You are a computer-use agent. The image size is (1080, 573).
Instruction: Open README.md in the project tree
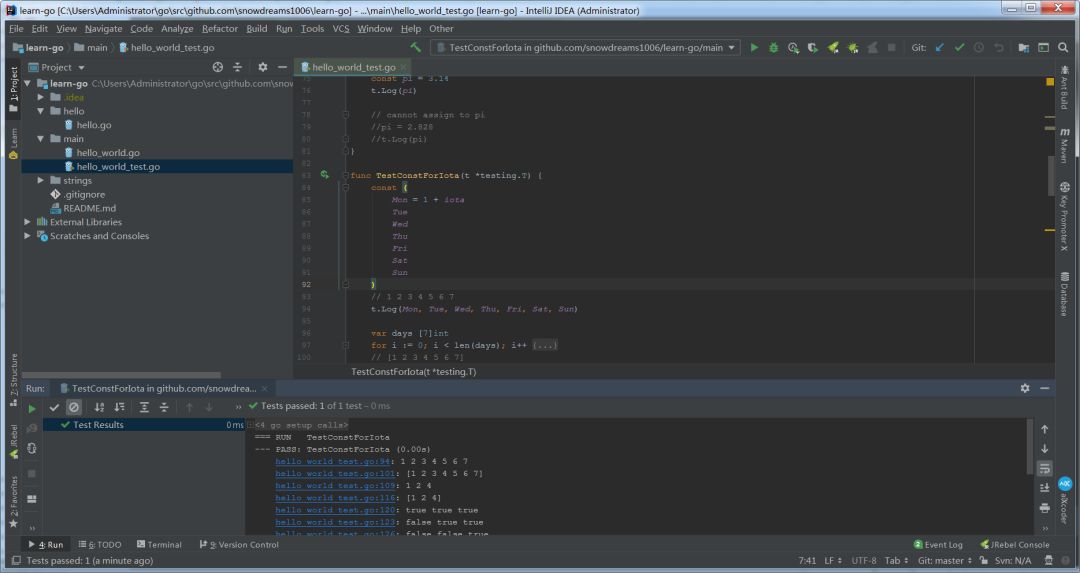point(89,208)
